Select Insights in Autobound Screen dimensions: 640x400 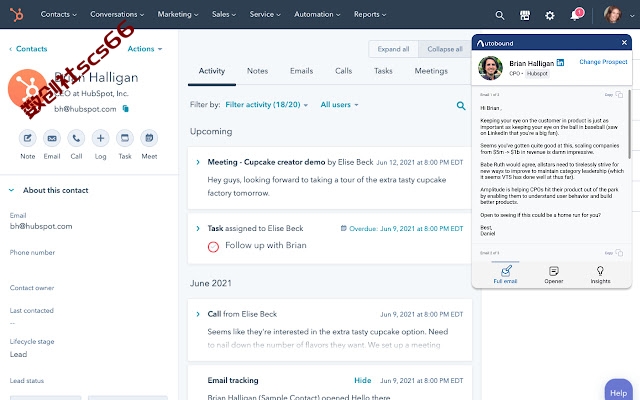pos(600,274)
